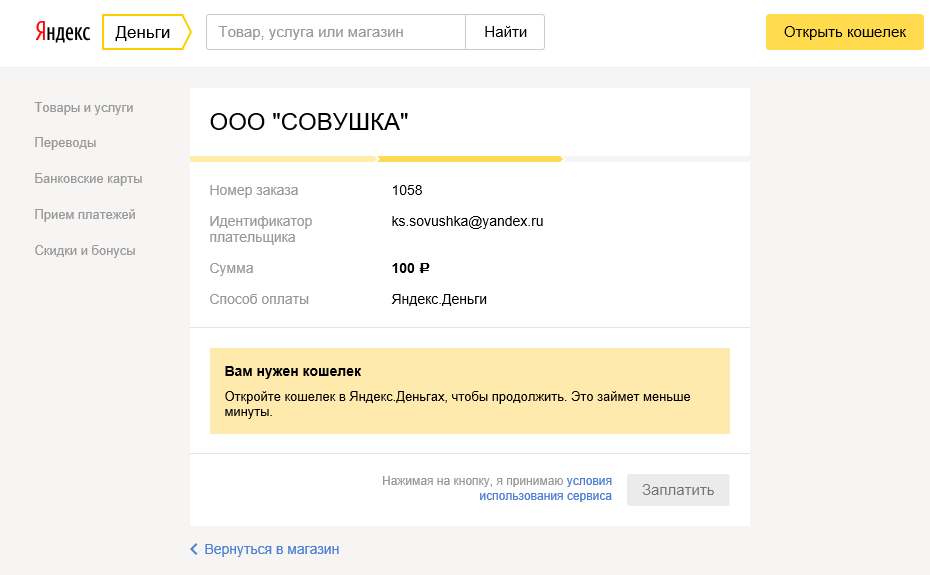930x575 pixels.
Task: Click the 'Вам нужен кошелек' notice heading
Action: coord(293,371)
